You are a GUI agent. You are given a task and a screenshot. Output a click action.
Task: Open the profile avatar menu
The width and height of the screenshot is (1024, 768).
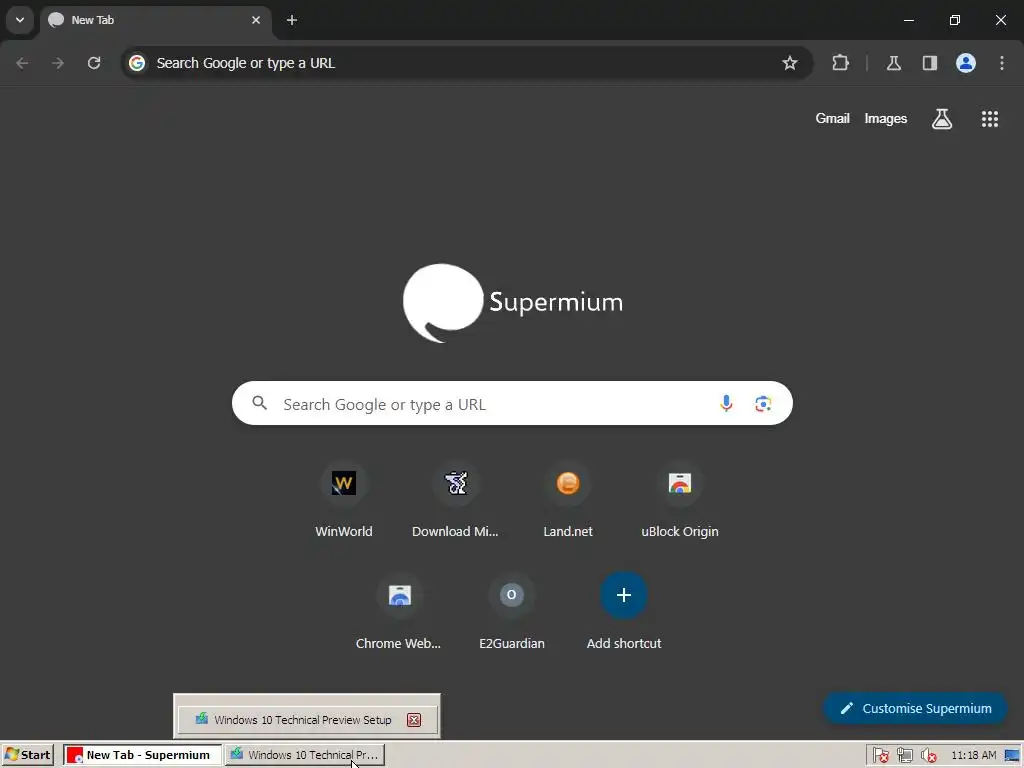pos(966,63)
